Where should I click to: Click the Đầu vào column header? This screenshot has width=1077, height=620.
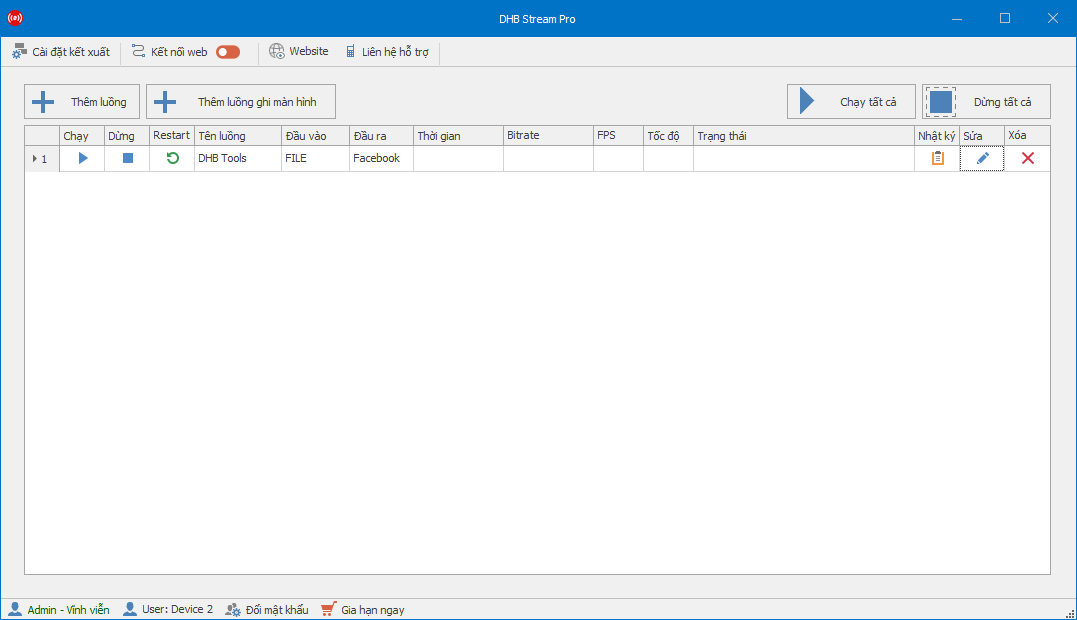coord(315,136)
